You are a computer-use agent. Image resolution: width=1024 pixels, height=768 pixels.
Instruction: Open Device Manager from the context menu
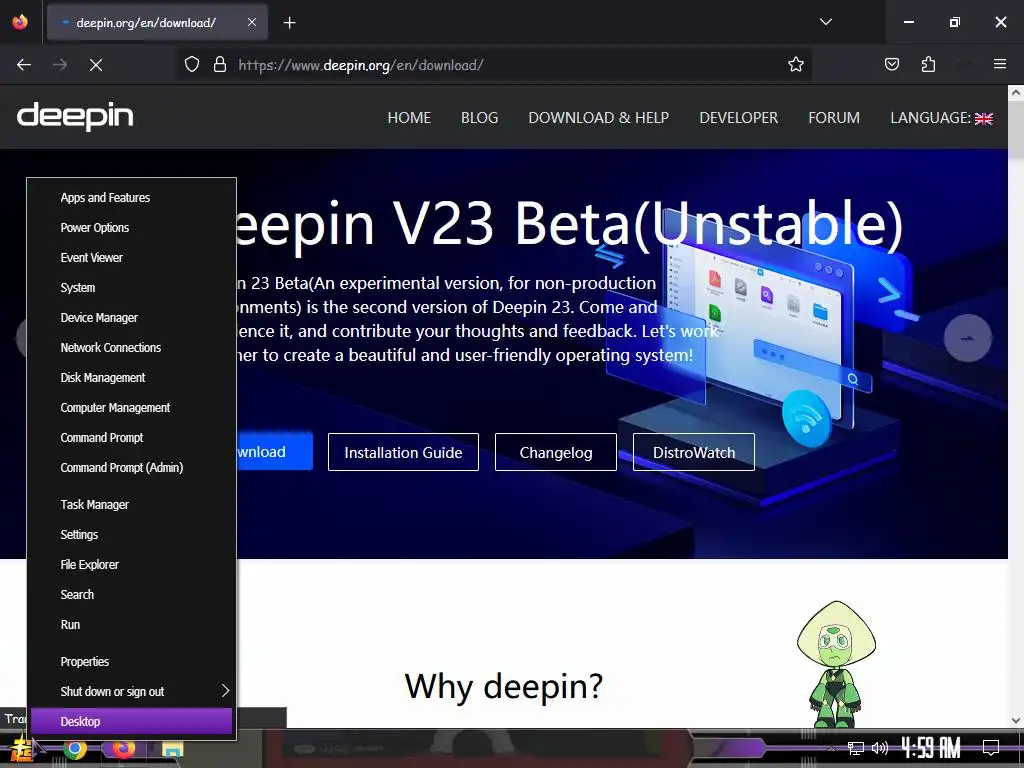(131, 317)
